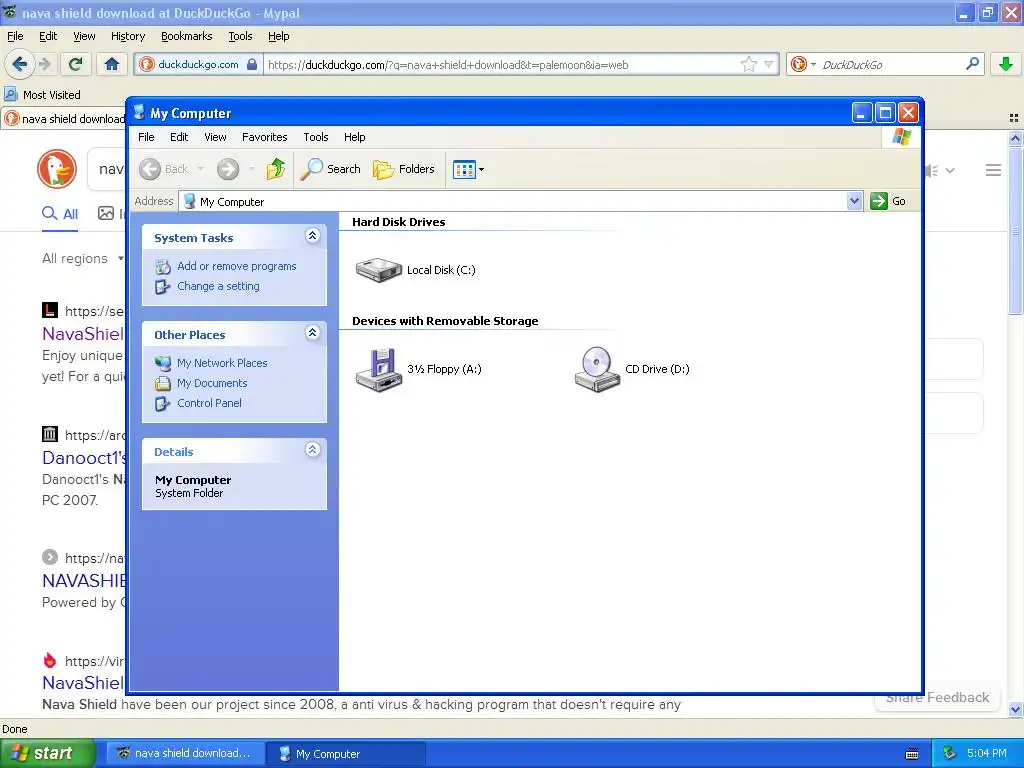
Task: Open Most Visited bookmarks folder
Action: (42, 95)
